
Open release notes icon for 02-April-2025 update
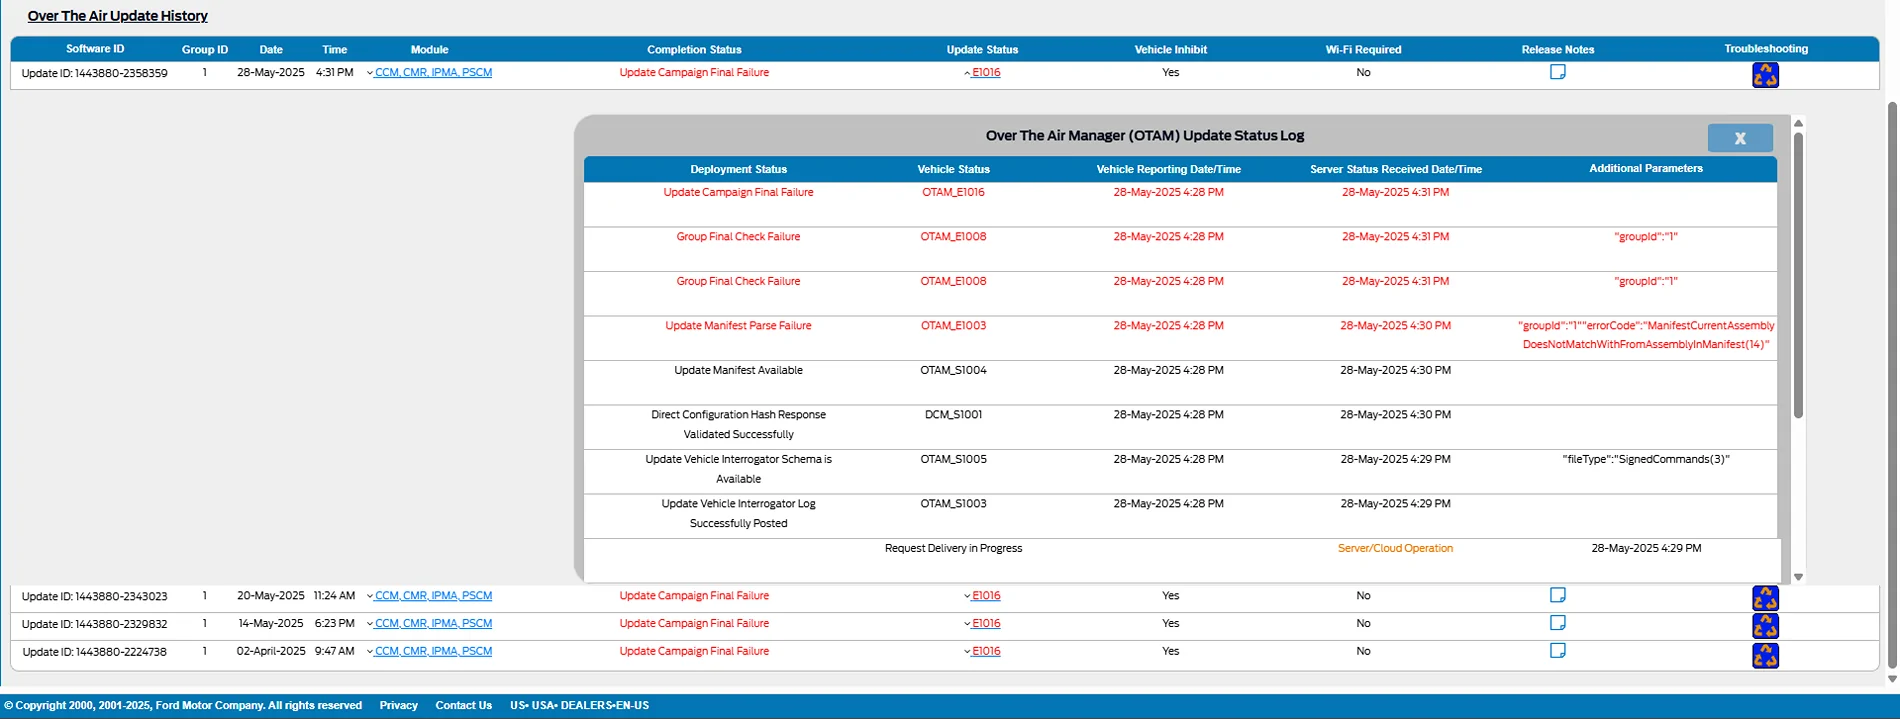(x=1557, y=651)
